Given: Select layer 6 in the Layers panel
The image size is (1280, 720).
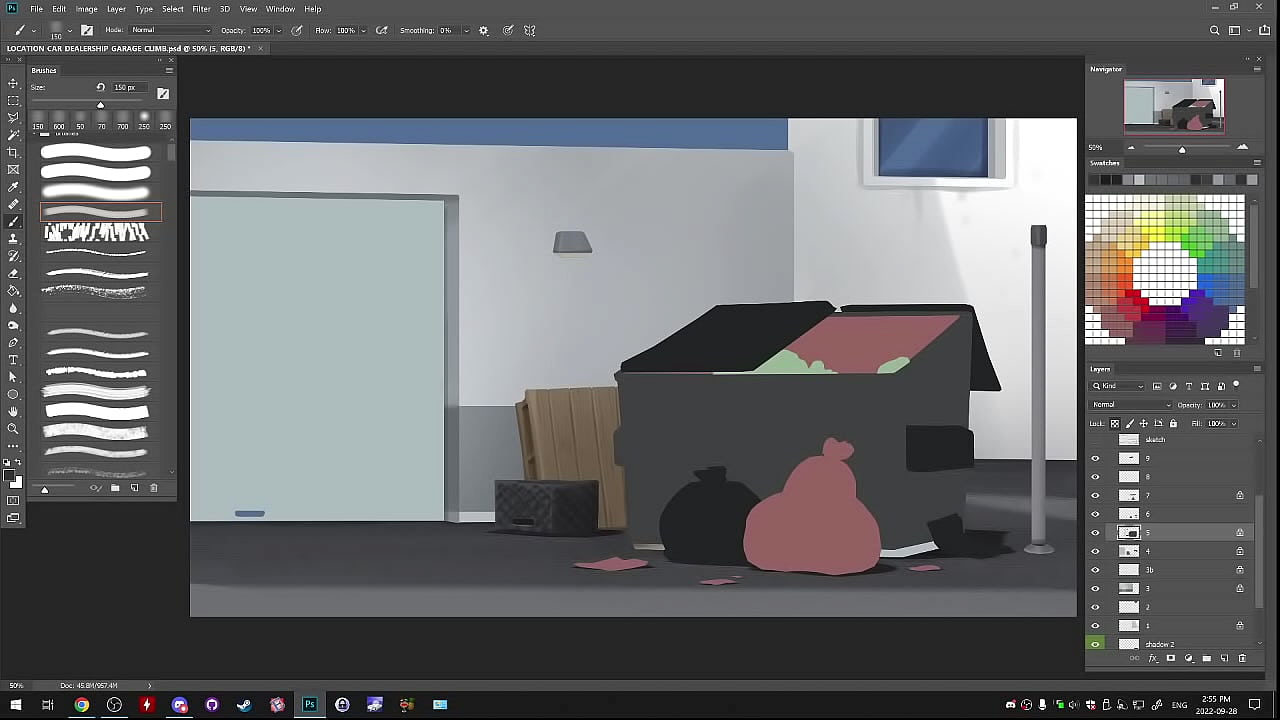Looking at the screenshot, I should [x=1170, y=514].
